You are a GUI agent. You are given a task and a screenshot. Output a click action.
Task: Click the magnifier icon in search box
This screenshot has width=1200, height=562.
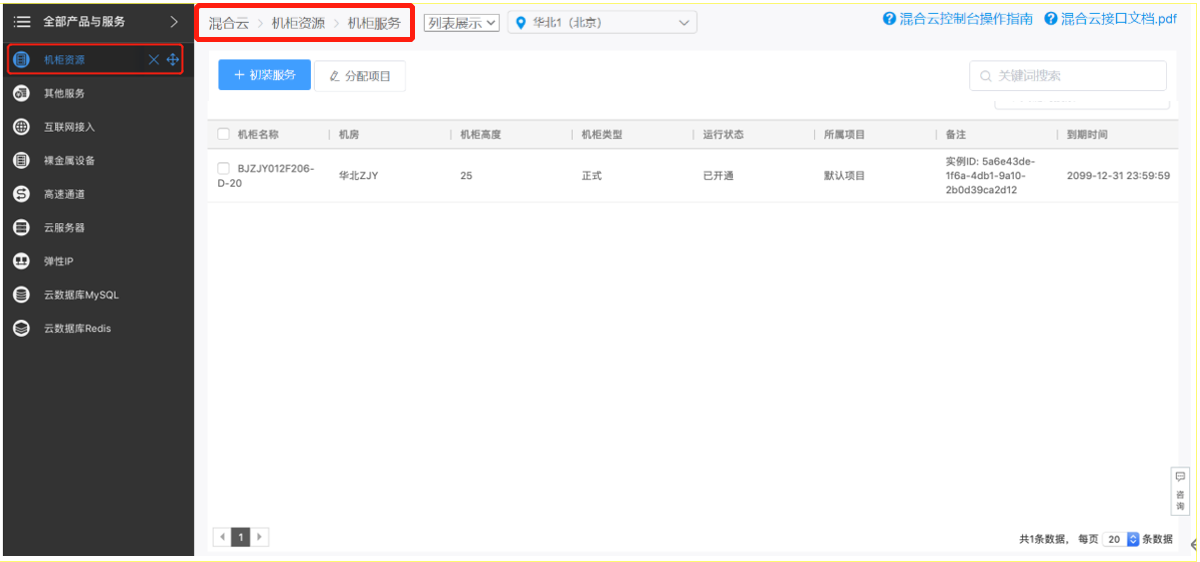coord(986,76)
